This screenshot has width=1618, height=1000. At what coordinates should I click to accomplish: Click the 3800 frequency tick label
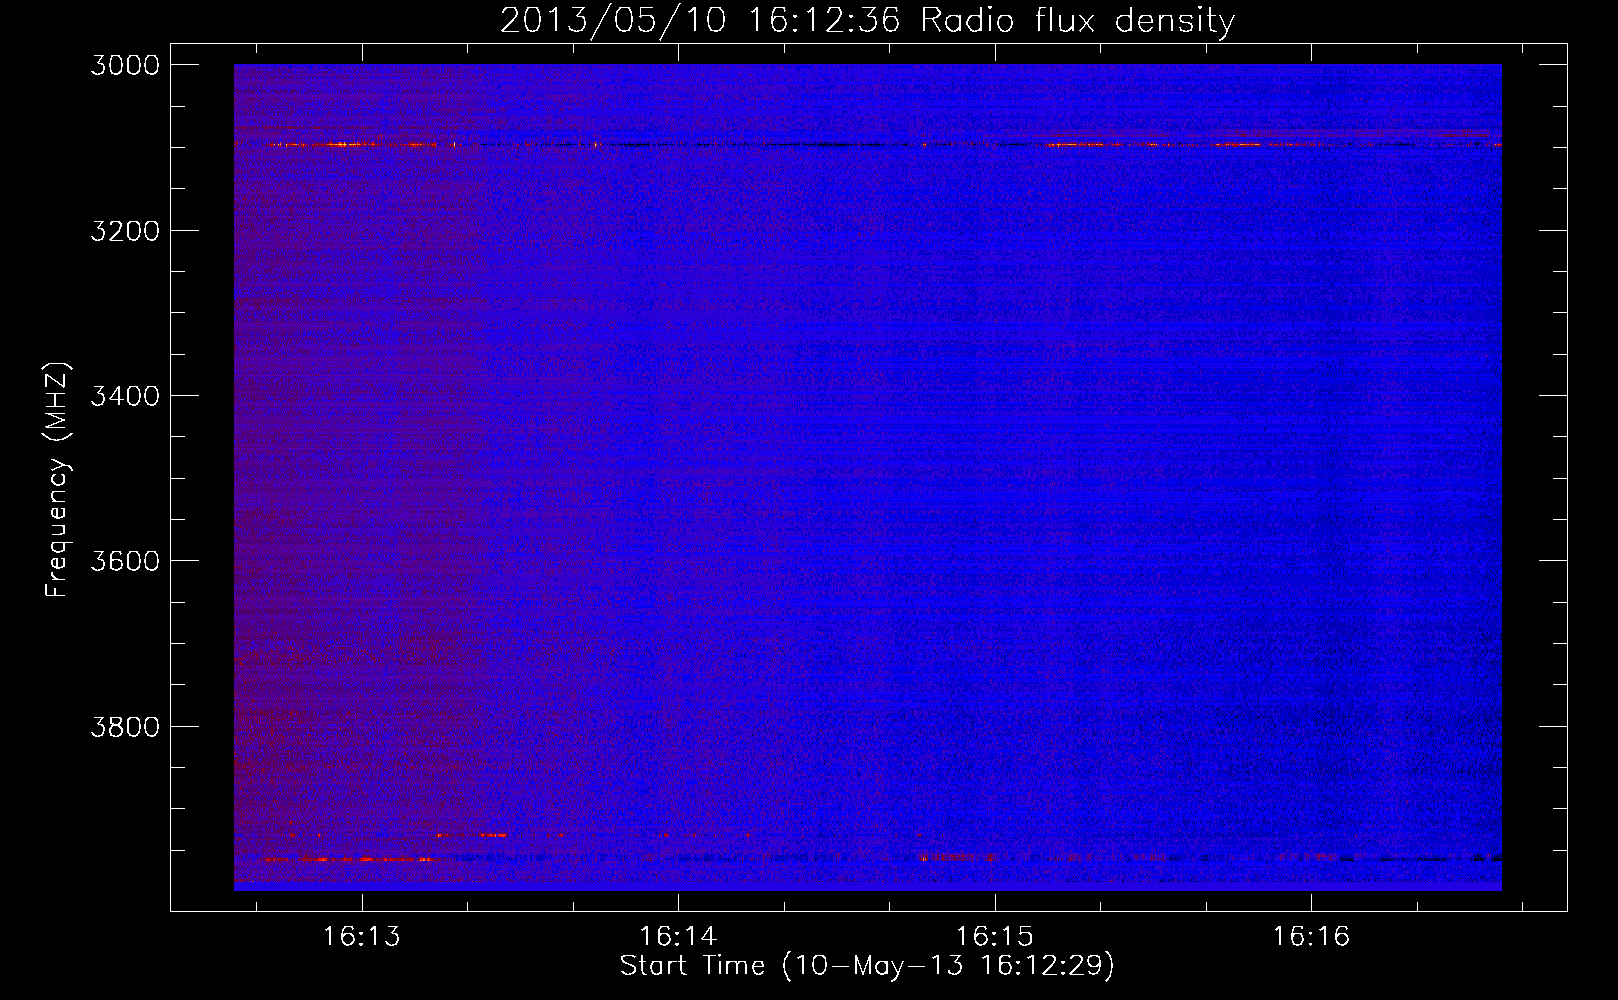[125, 726]
